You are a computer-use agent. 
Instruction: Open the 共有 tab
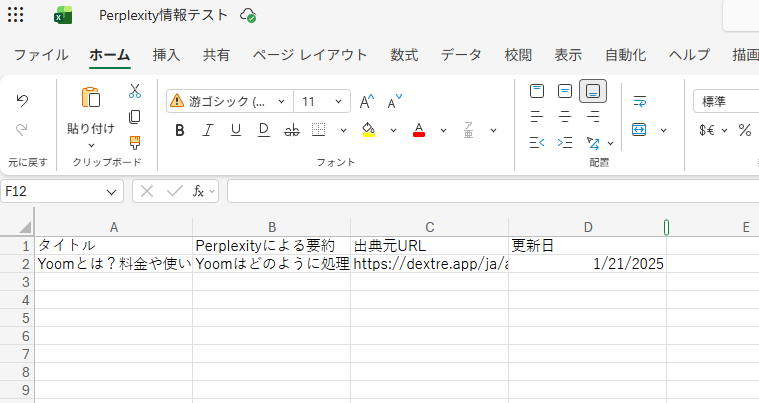pos(216,55)
